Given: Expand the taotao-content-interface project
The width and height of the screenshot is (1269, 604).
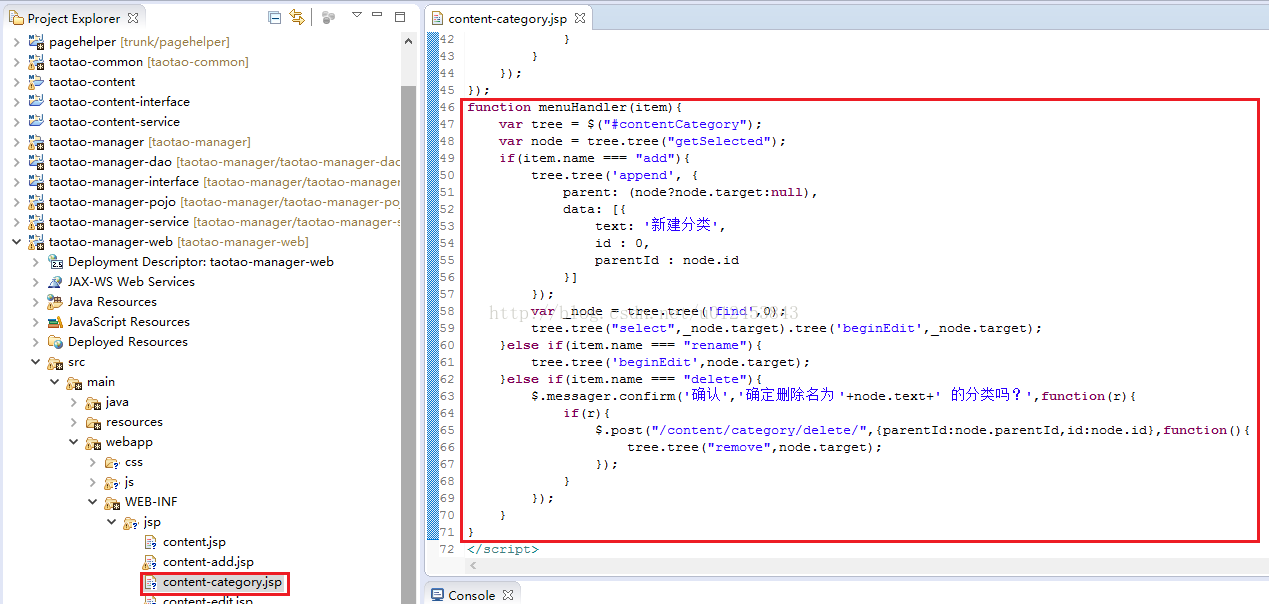Looking at the screenshot, I should click(x=16, y=102).
